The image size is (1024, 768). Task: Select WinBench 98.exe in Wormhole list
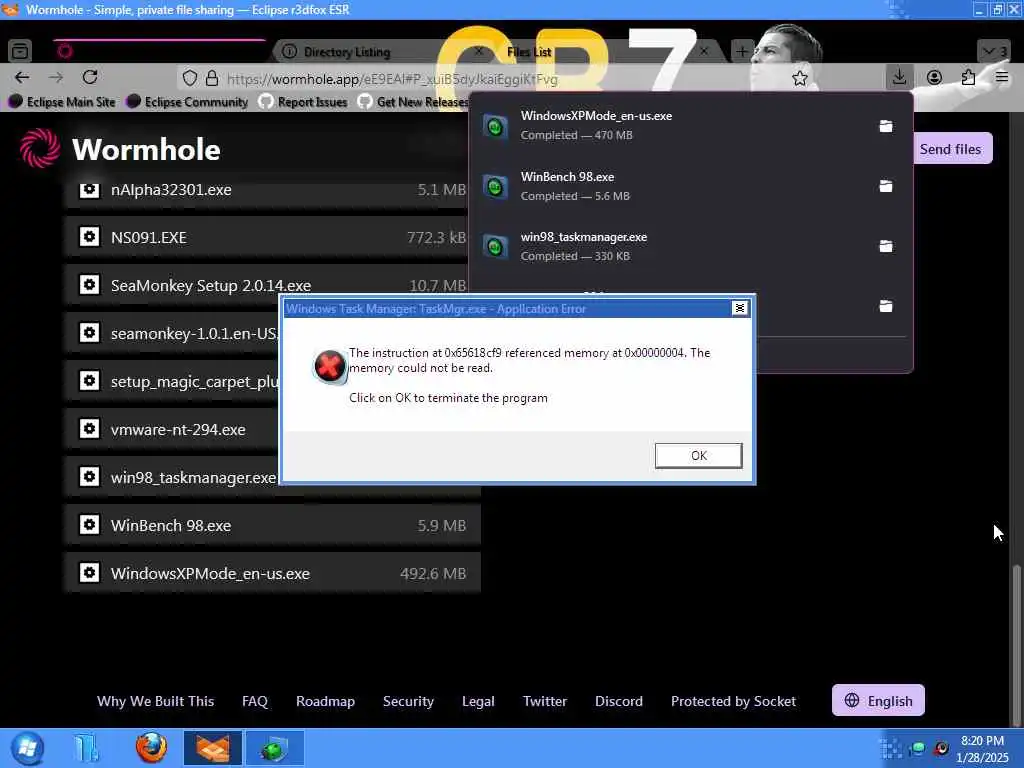click(273, 525)
